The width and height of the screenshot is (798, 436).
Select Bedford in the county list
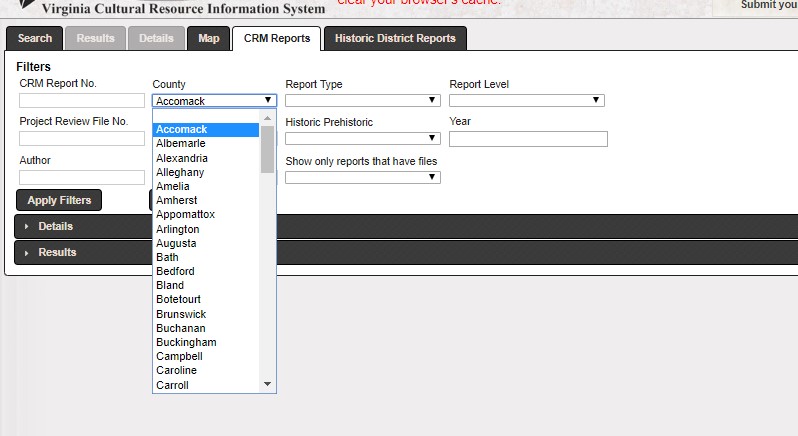click(206, 271)
